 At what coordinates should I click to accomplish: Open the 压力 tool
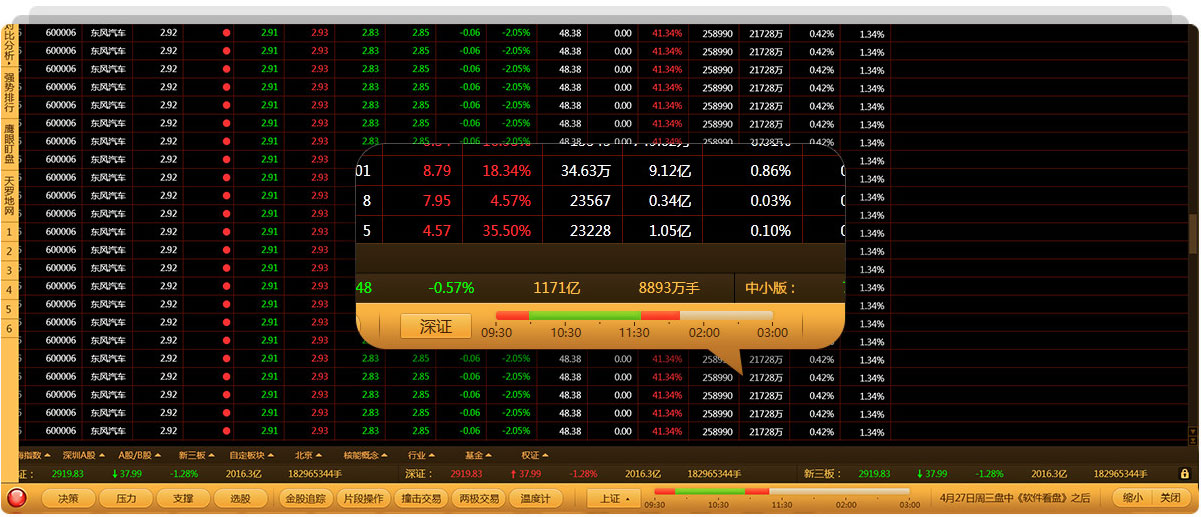126,498
